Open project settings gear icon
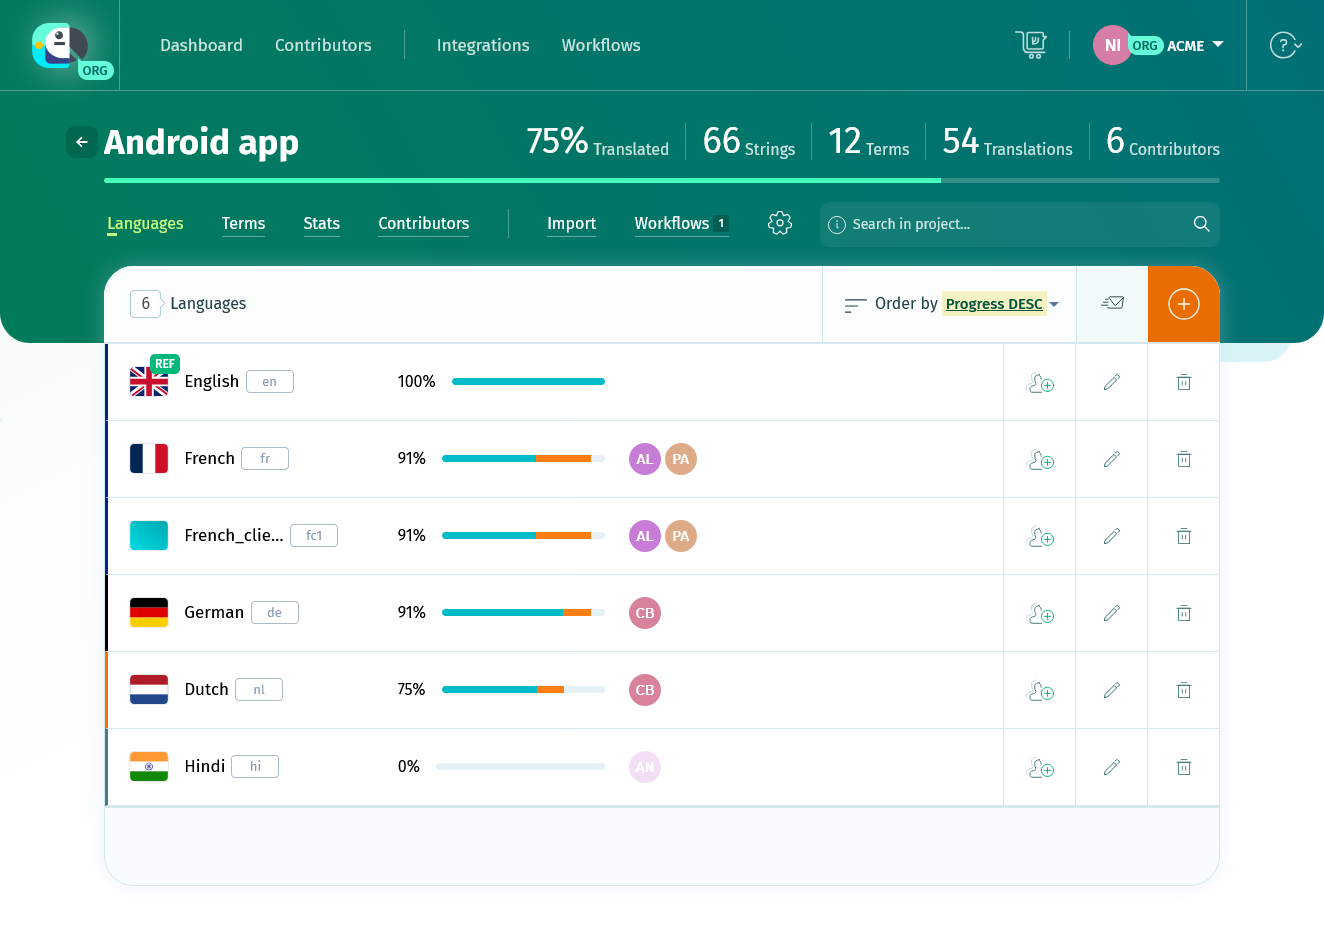Screen dimensions: 1324x929 [780, 223]
